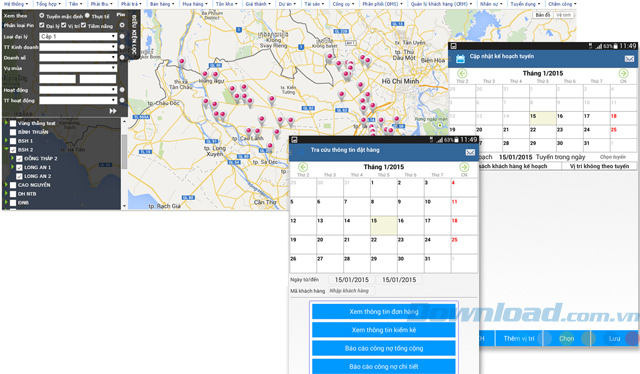Open Bán hàng menu
Viewport: 640px width, 374px height.
click(162, 4)
